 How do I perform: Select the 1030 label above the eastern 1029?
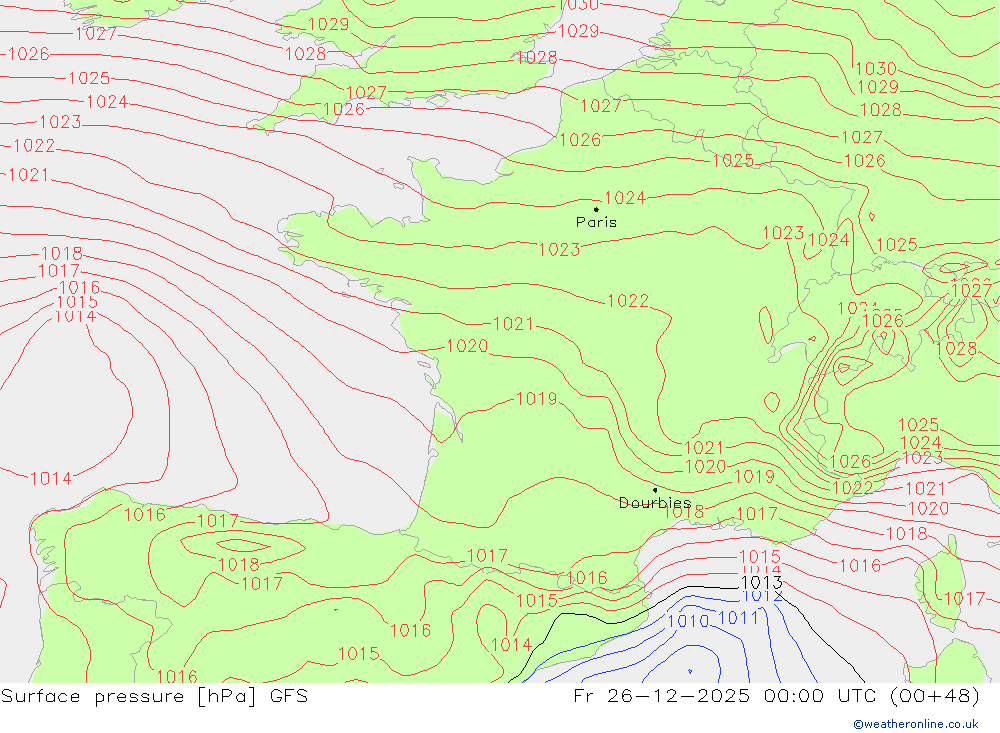tap(876, 68)
